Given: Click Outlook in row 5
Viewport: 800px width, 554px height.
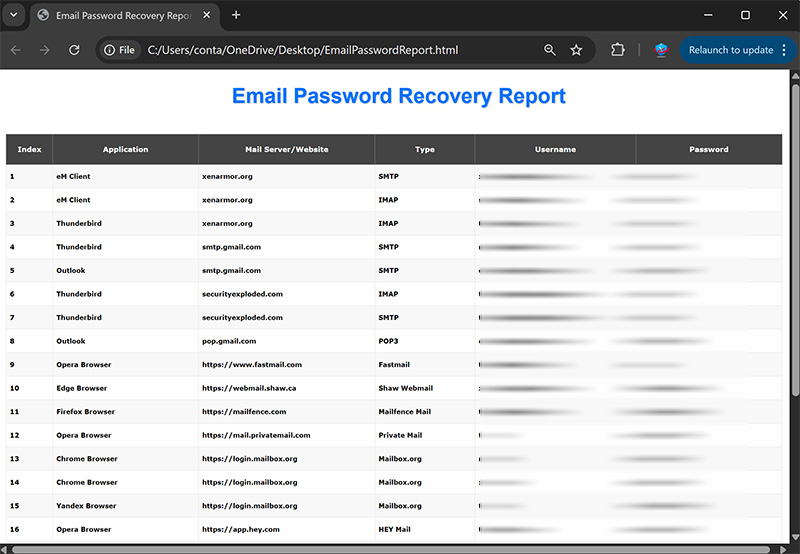Looking at the screenshot, I should click(71, 270).
